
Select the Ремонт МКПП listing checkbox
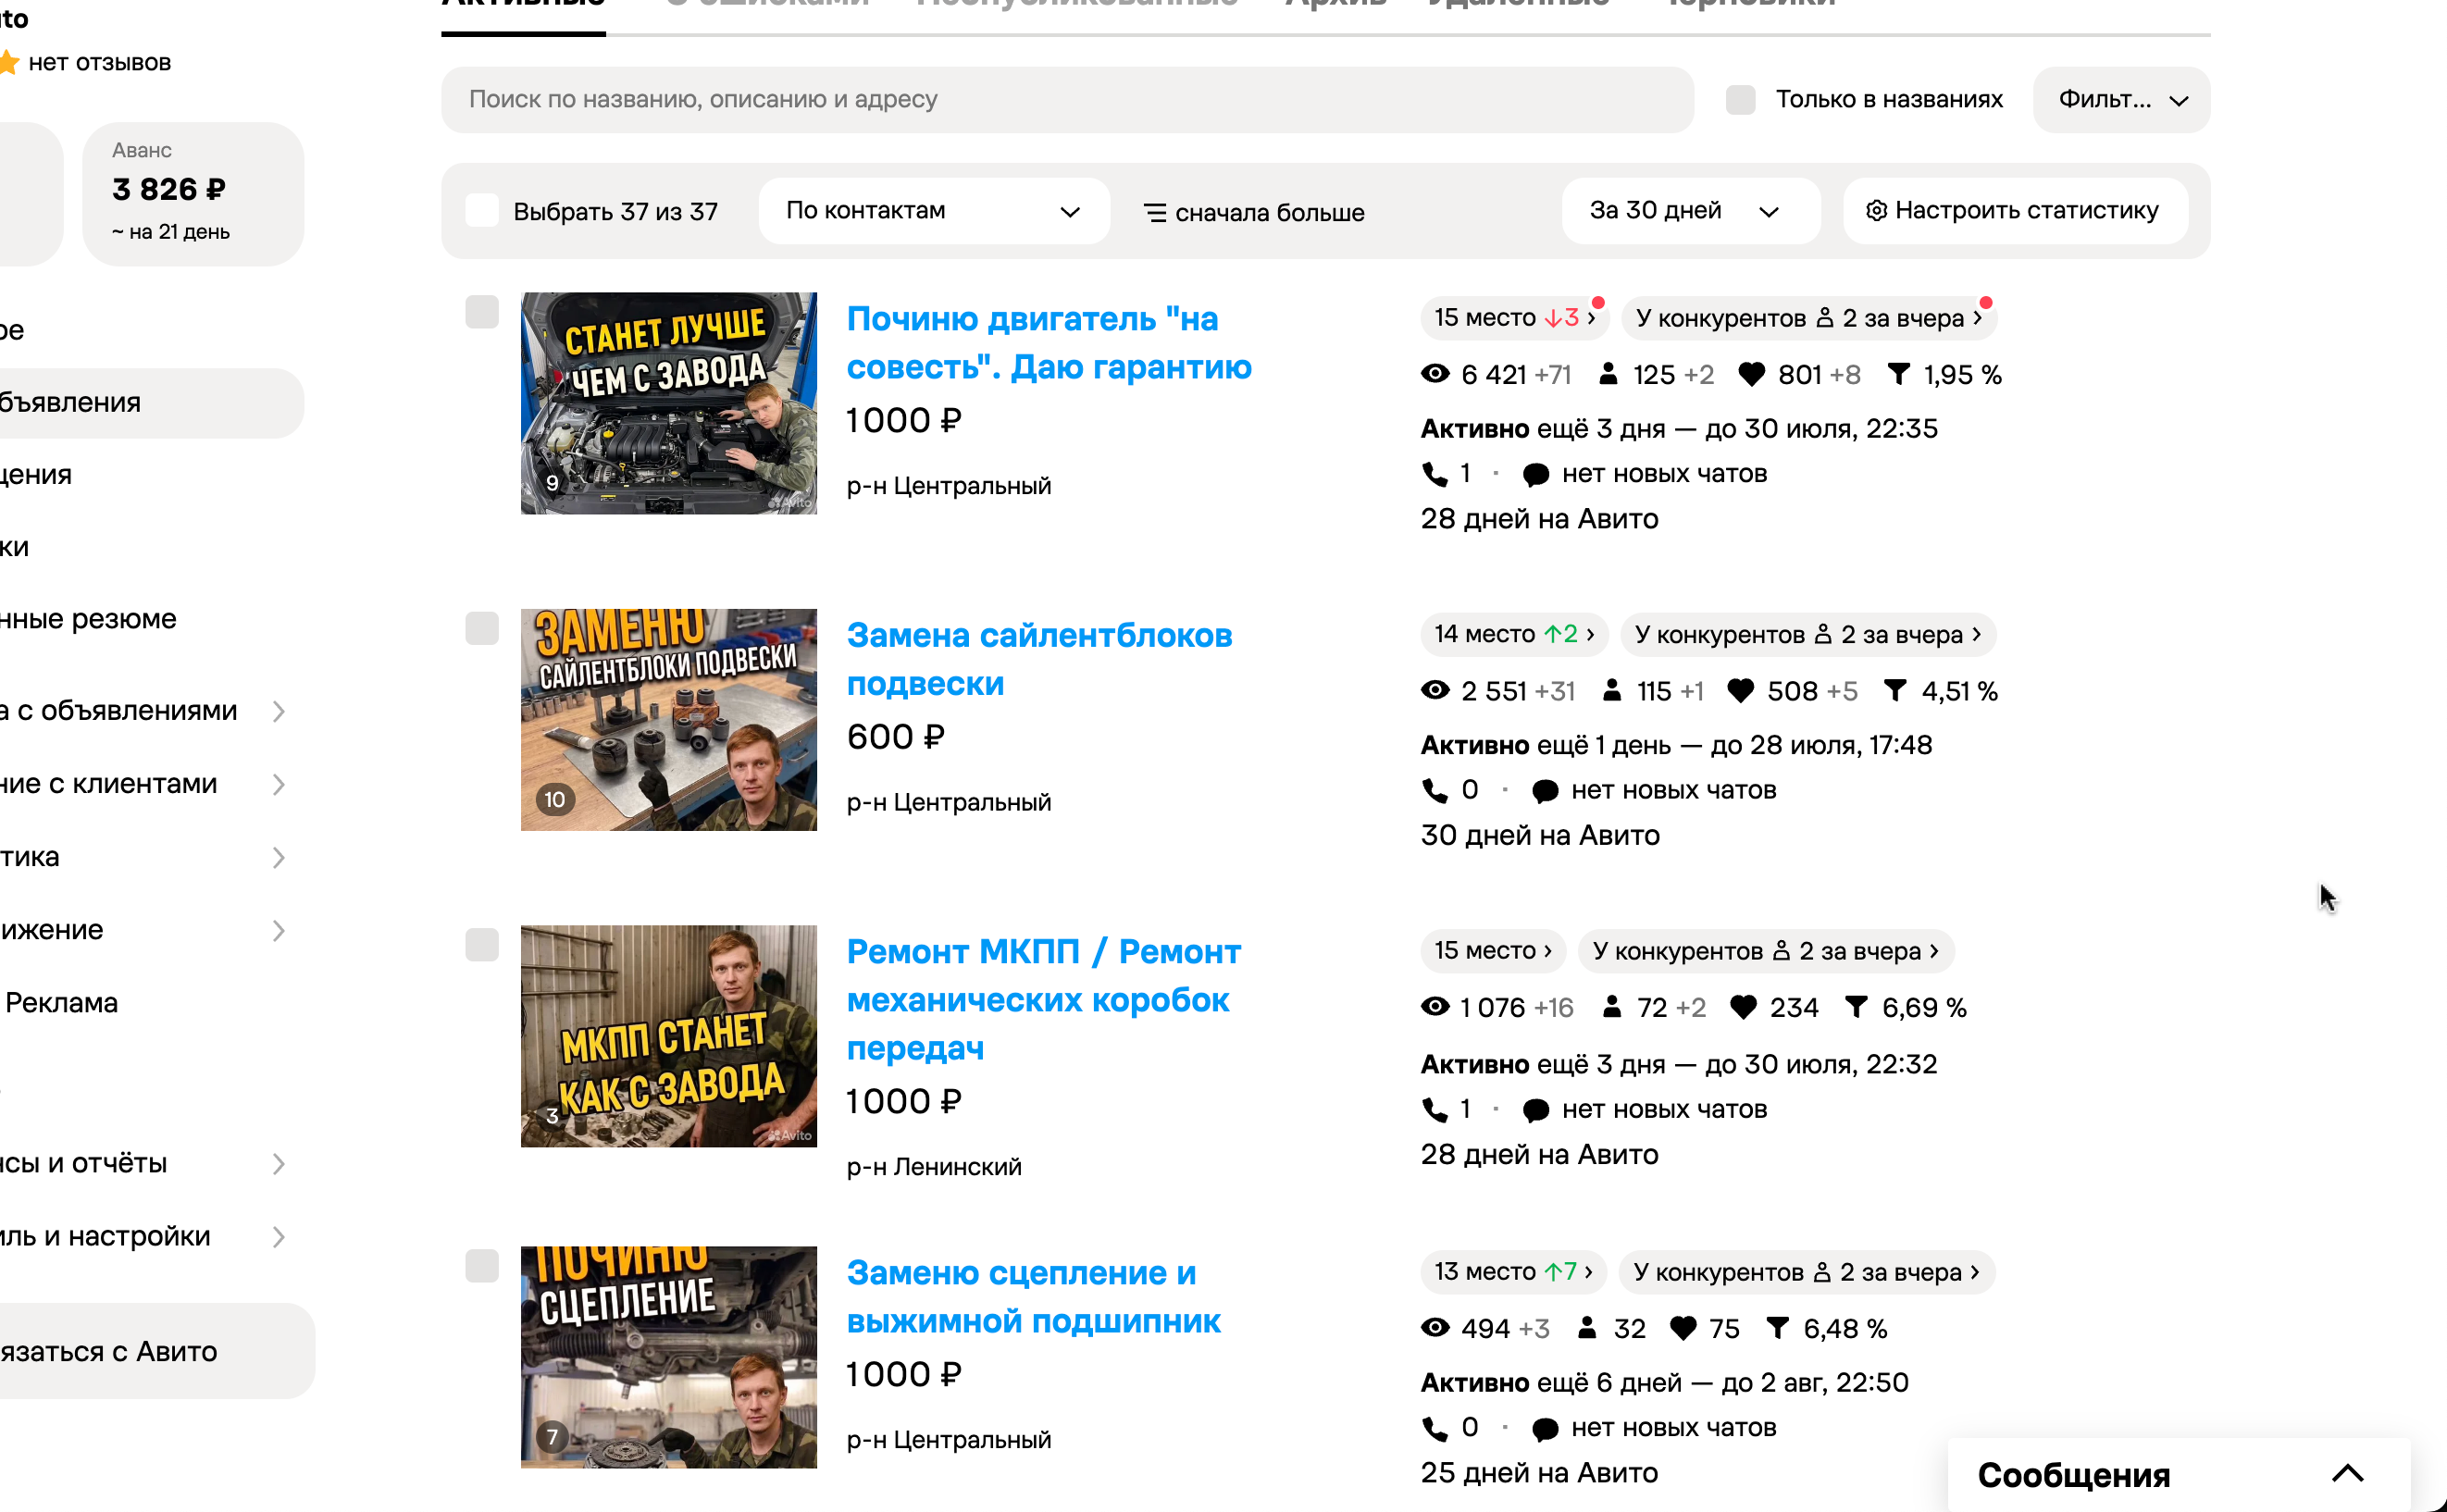pyautogui.click(x=482, y=945)
